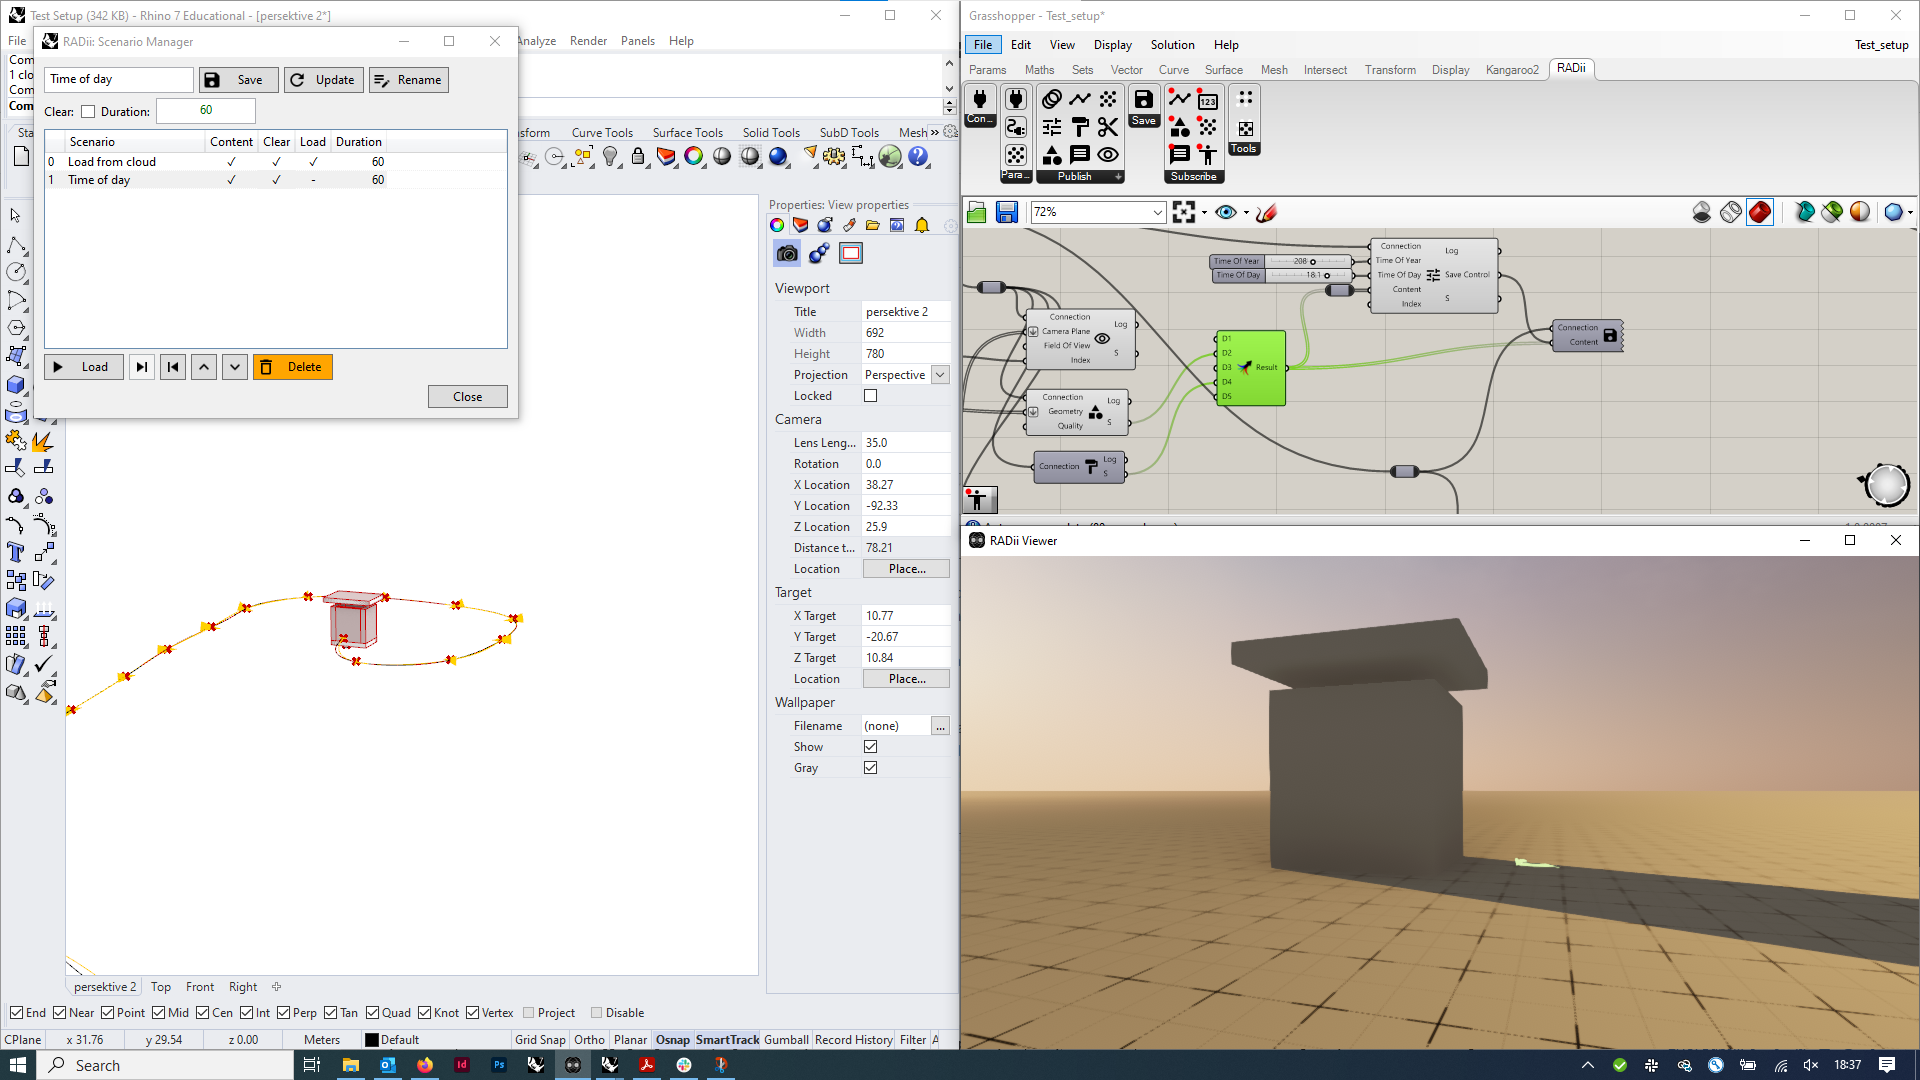Click the Load play button in the Scenario Manager
The height and width of the screenshot is (1080, 1920).
(x=84, y=367)
